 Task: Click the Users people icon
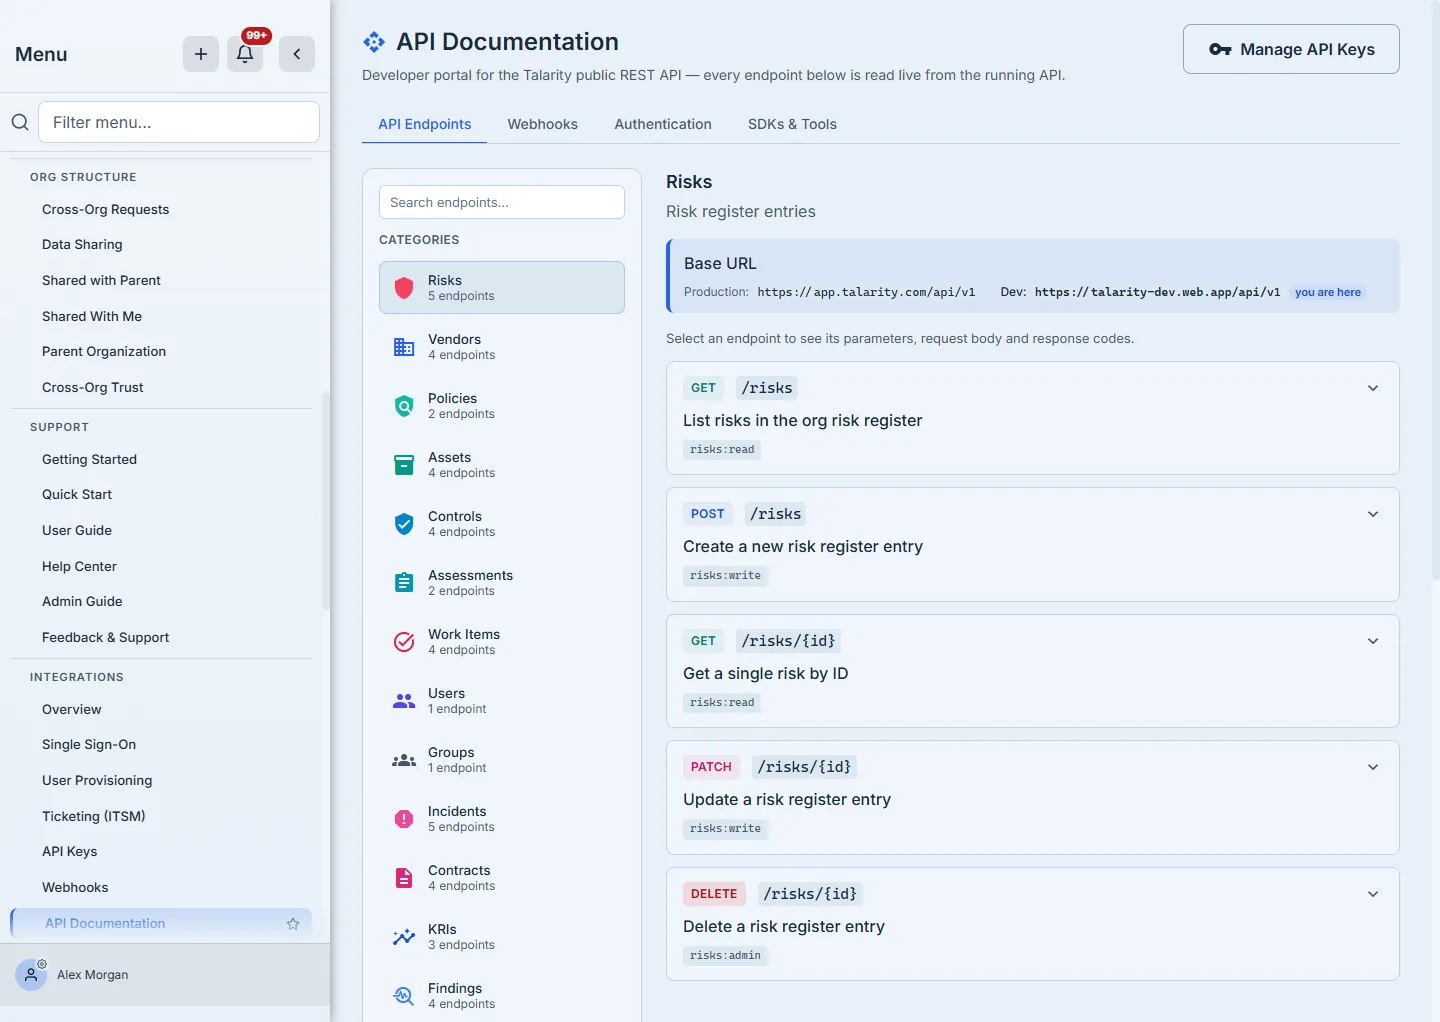404,701
